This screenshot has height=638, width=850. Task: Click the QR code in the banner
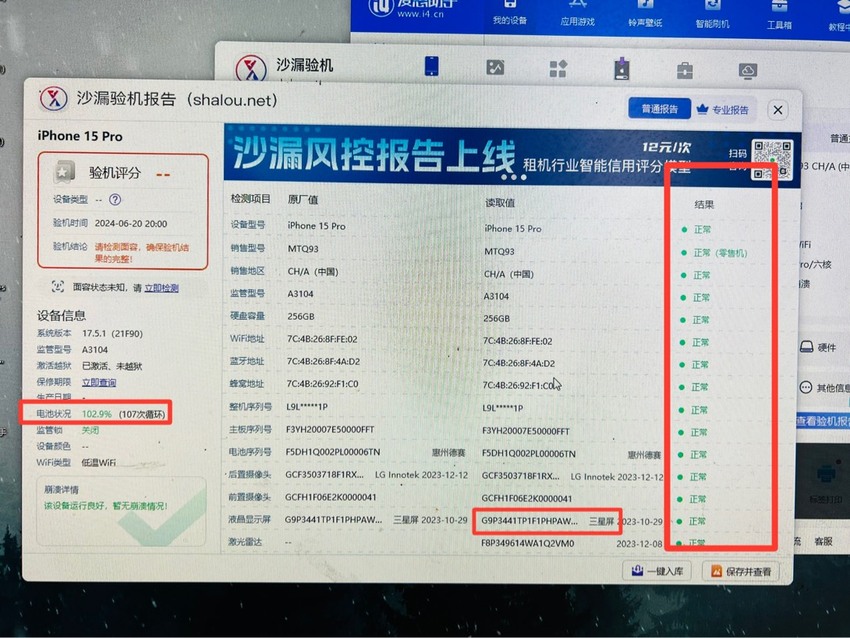click(772, 159)
